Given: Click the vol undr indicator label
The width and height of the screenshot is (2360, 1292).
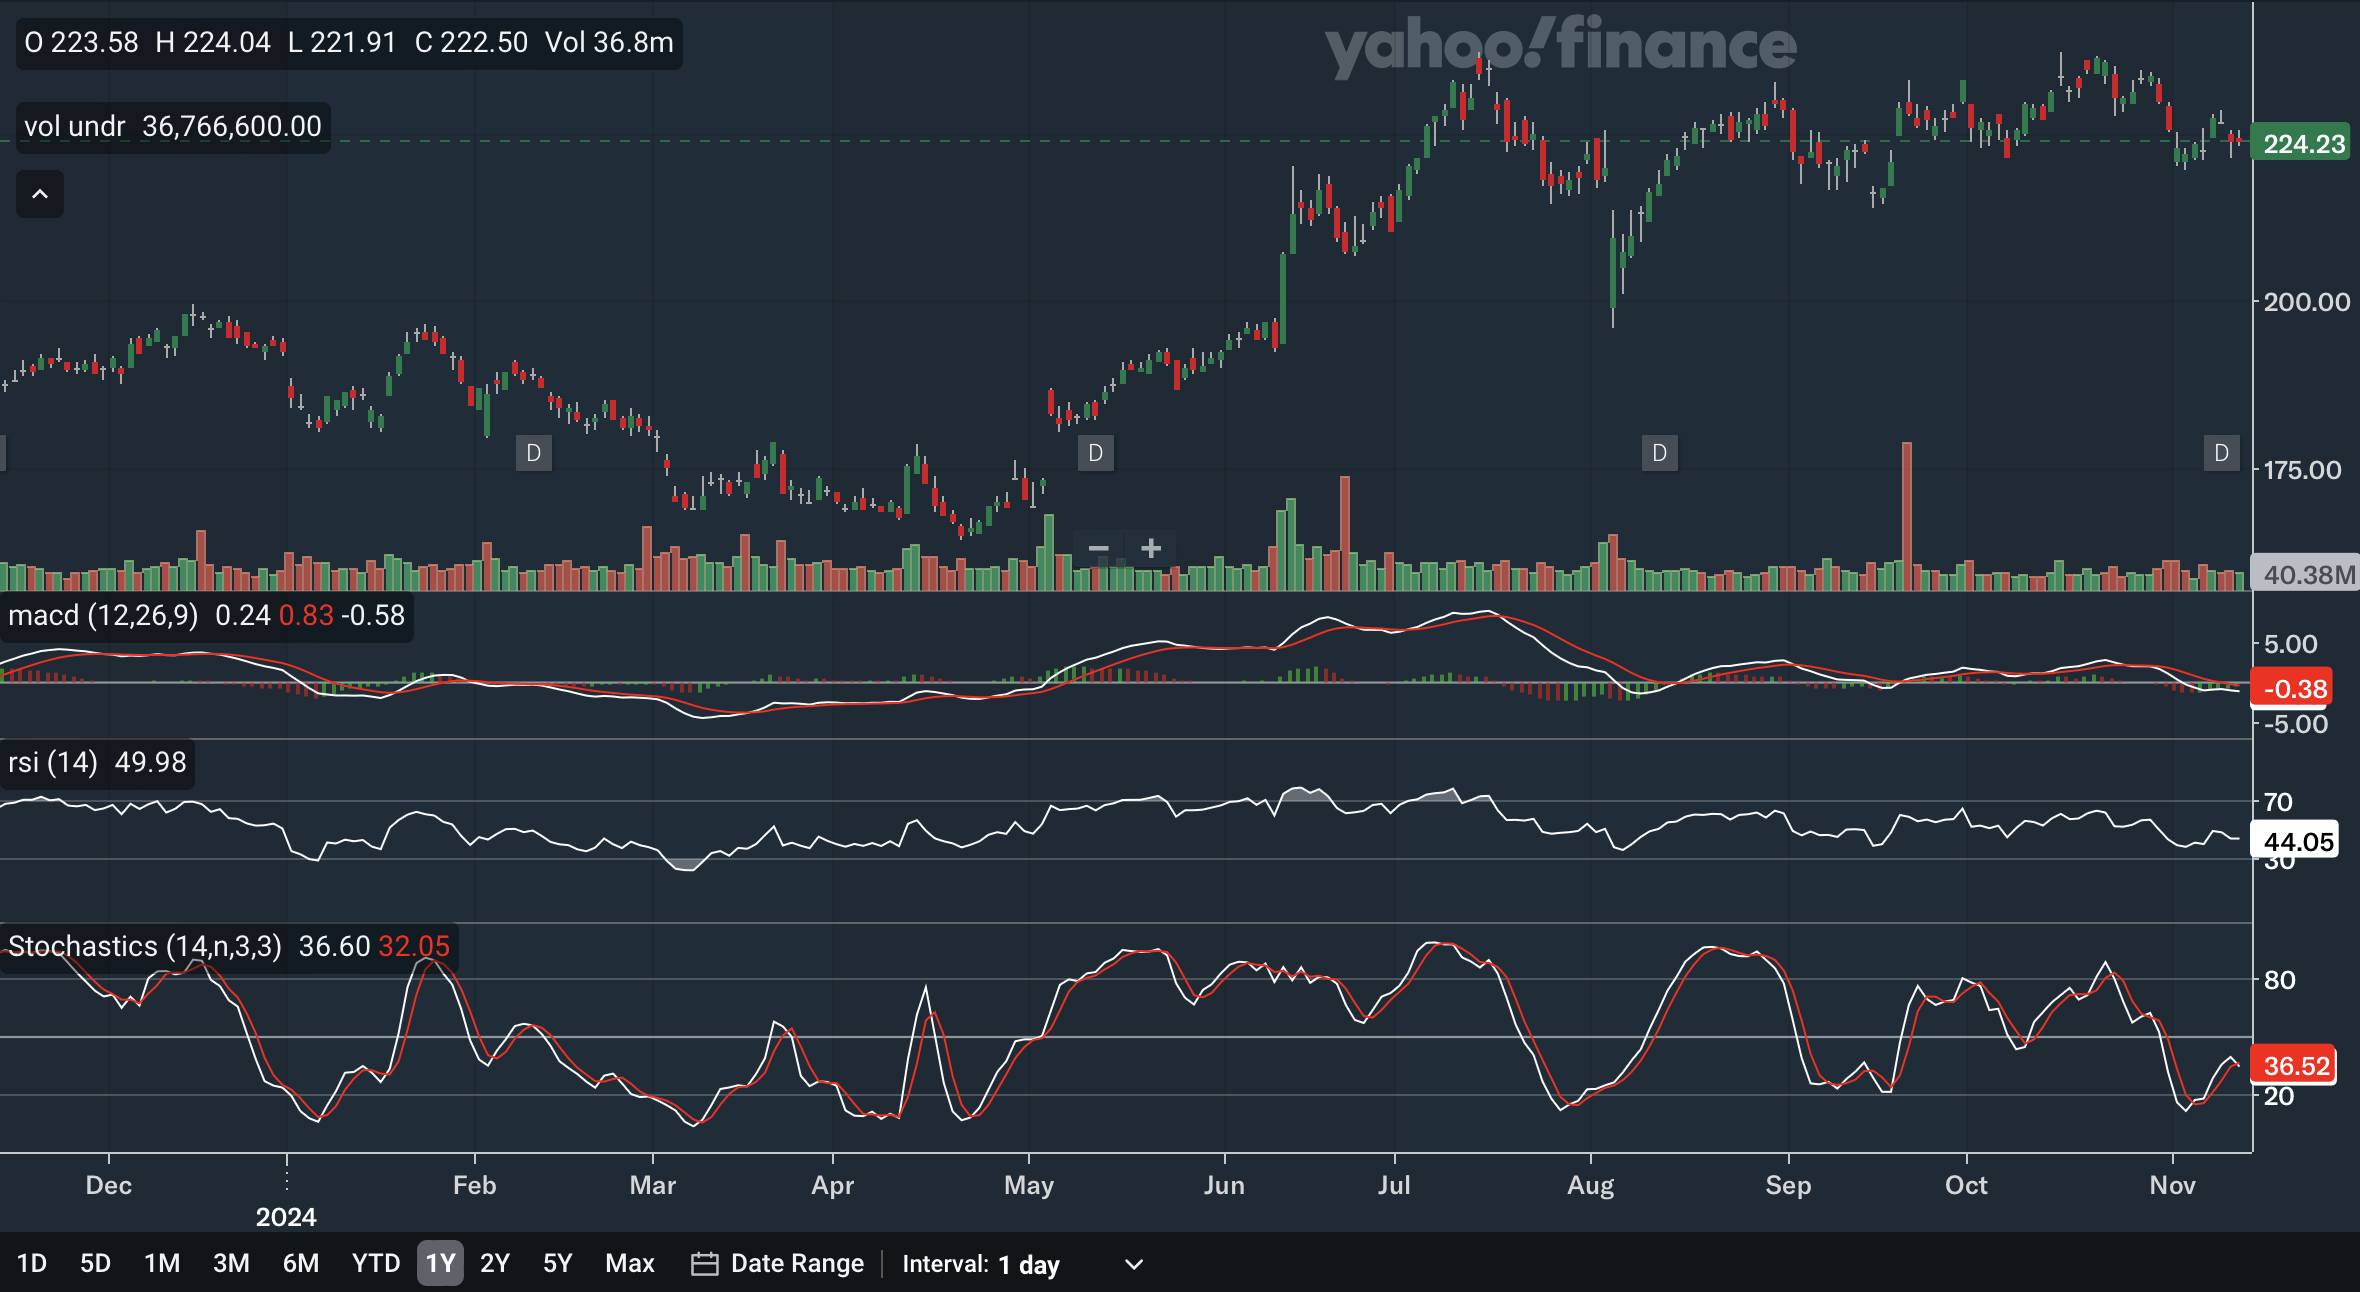Looking at the screenshot, I should 75,126.
